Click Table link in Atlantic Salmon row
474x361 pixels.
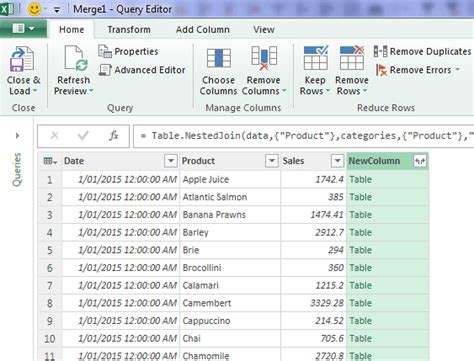point(360,197)
